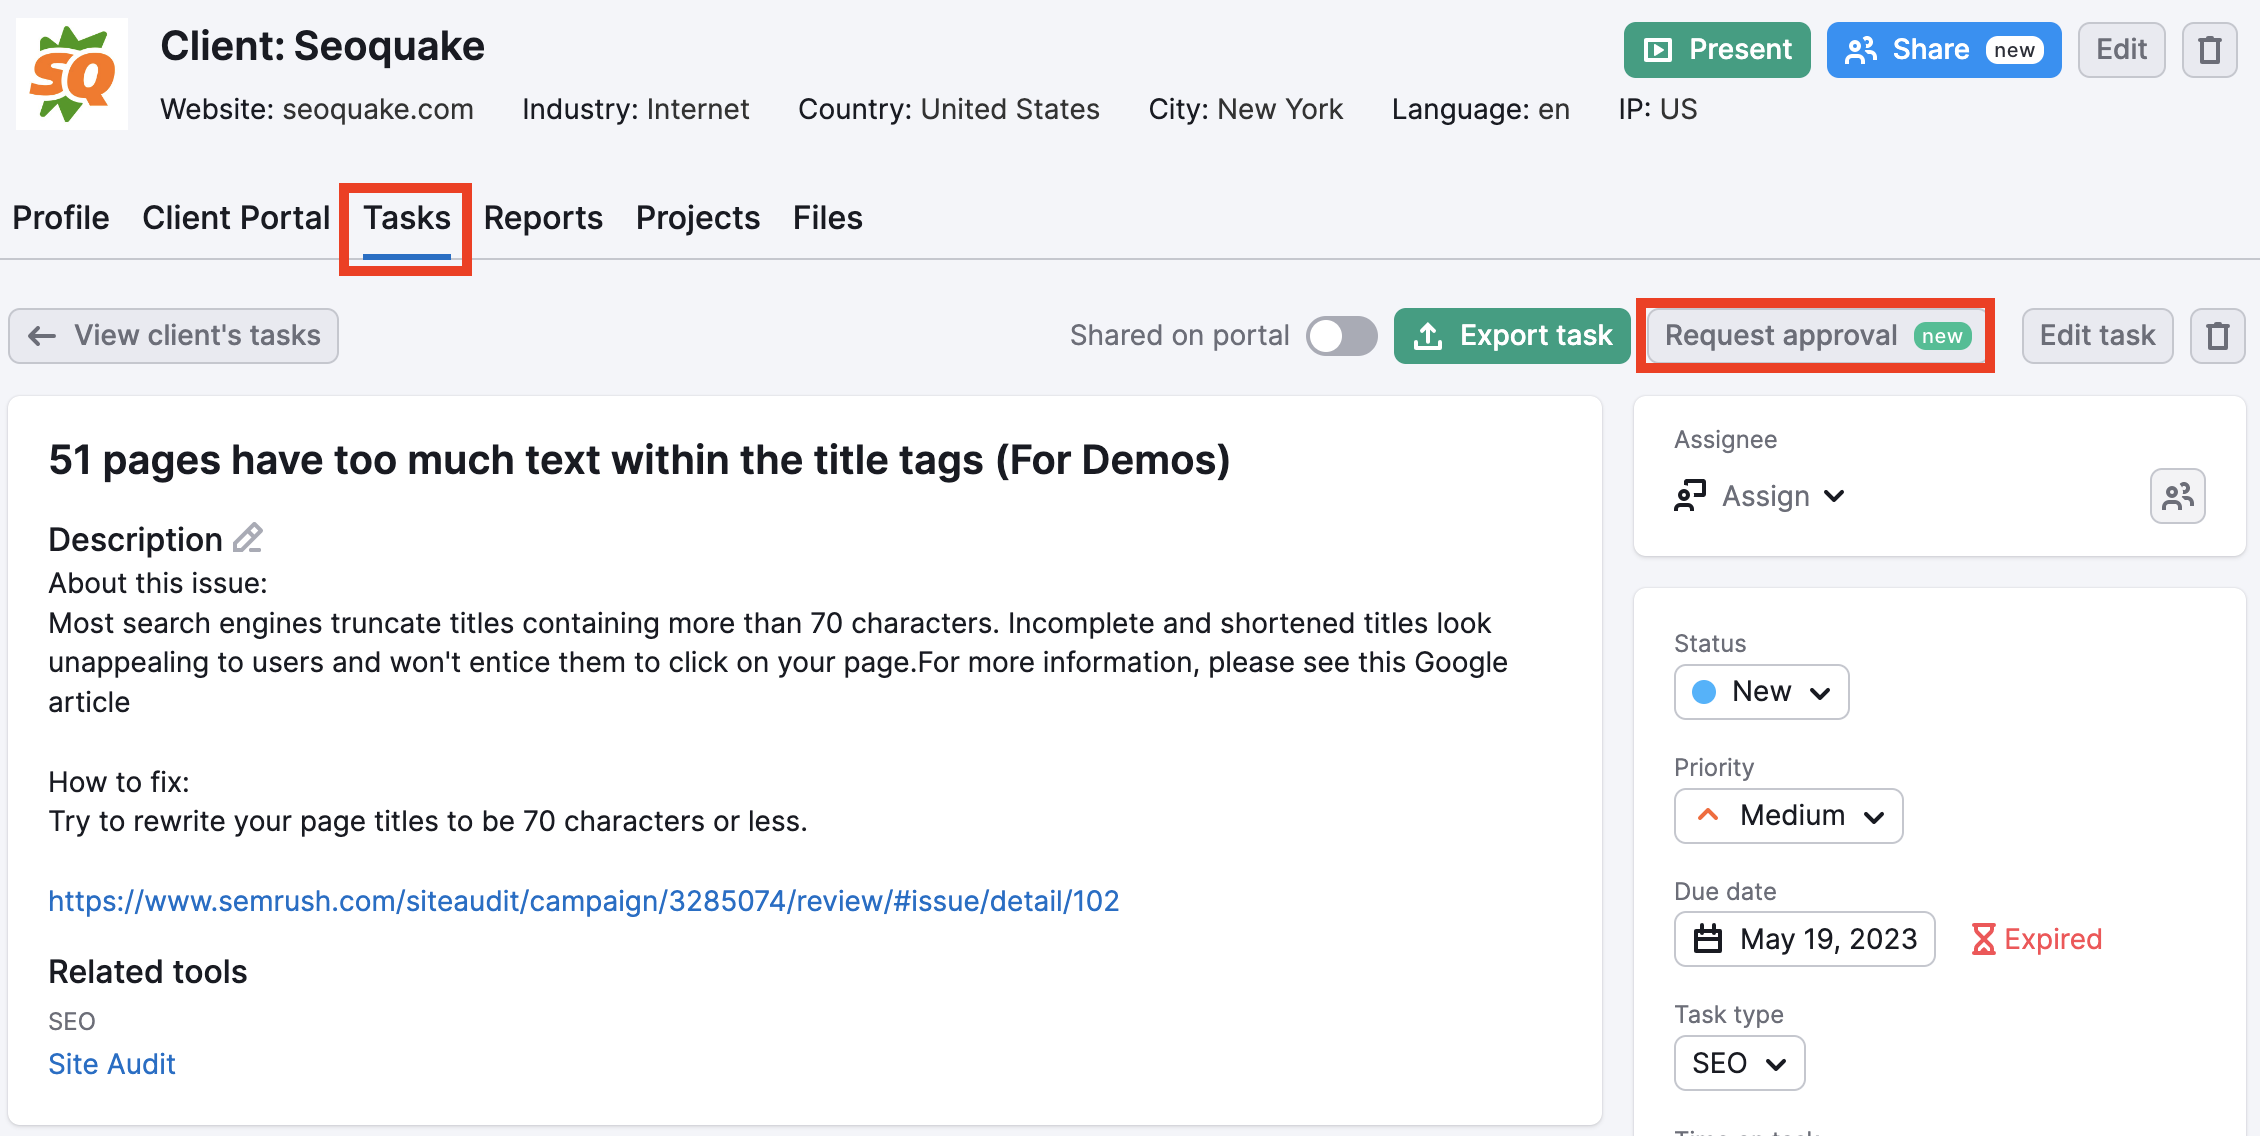This screenshot has height=1136, width=2260.
Task: Open the Assign dropdown
Action: click(x=1760, y=496)
